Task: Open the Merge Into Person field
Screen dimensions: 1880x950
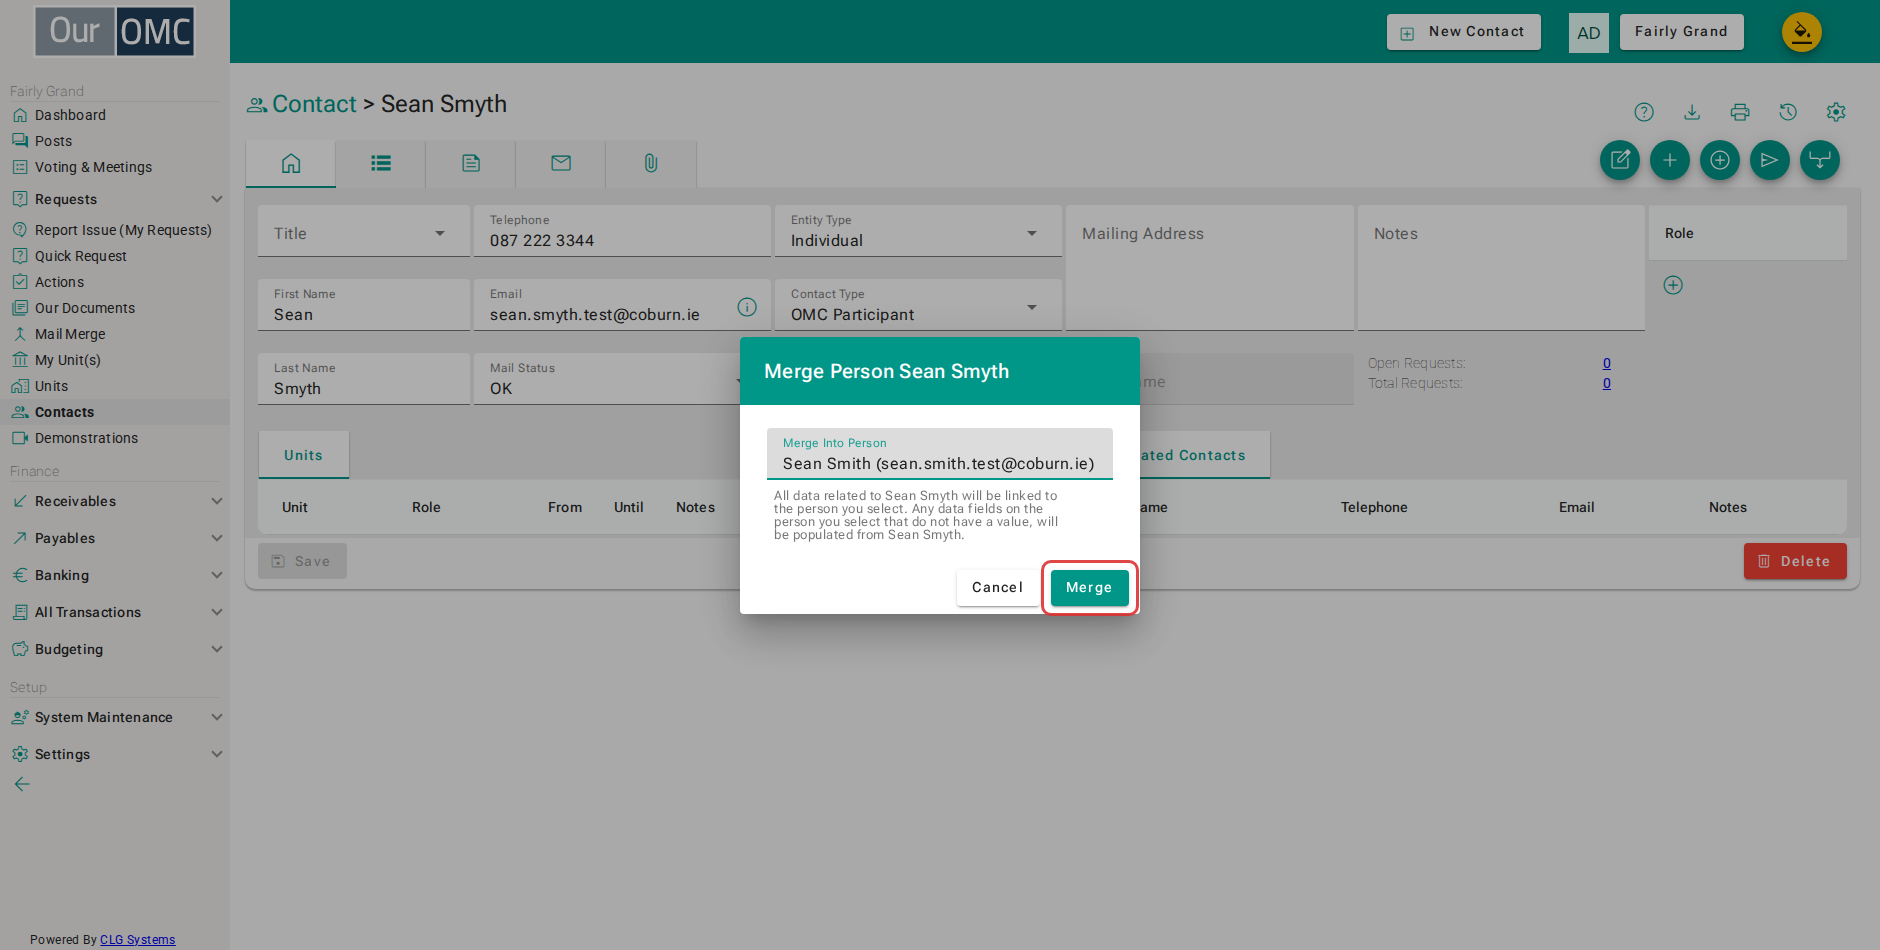Action: [x=939, y=454]
